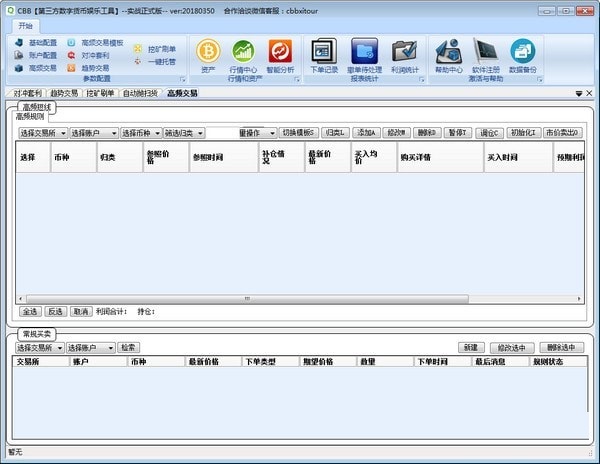Open 行情中心 market center icon
Screen dimensions: 600x464
[x=243, y=52]
